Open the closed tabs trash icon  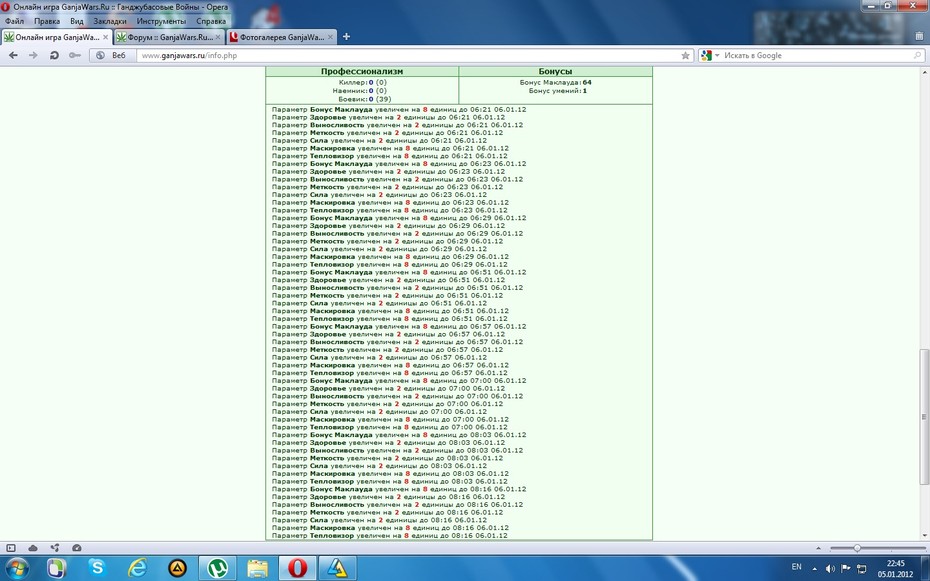click(x=919, y=36)
